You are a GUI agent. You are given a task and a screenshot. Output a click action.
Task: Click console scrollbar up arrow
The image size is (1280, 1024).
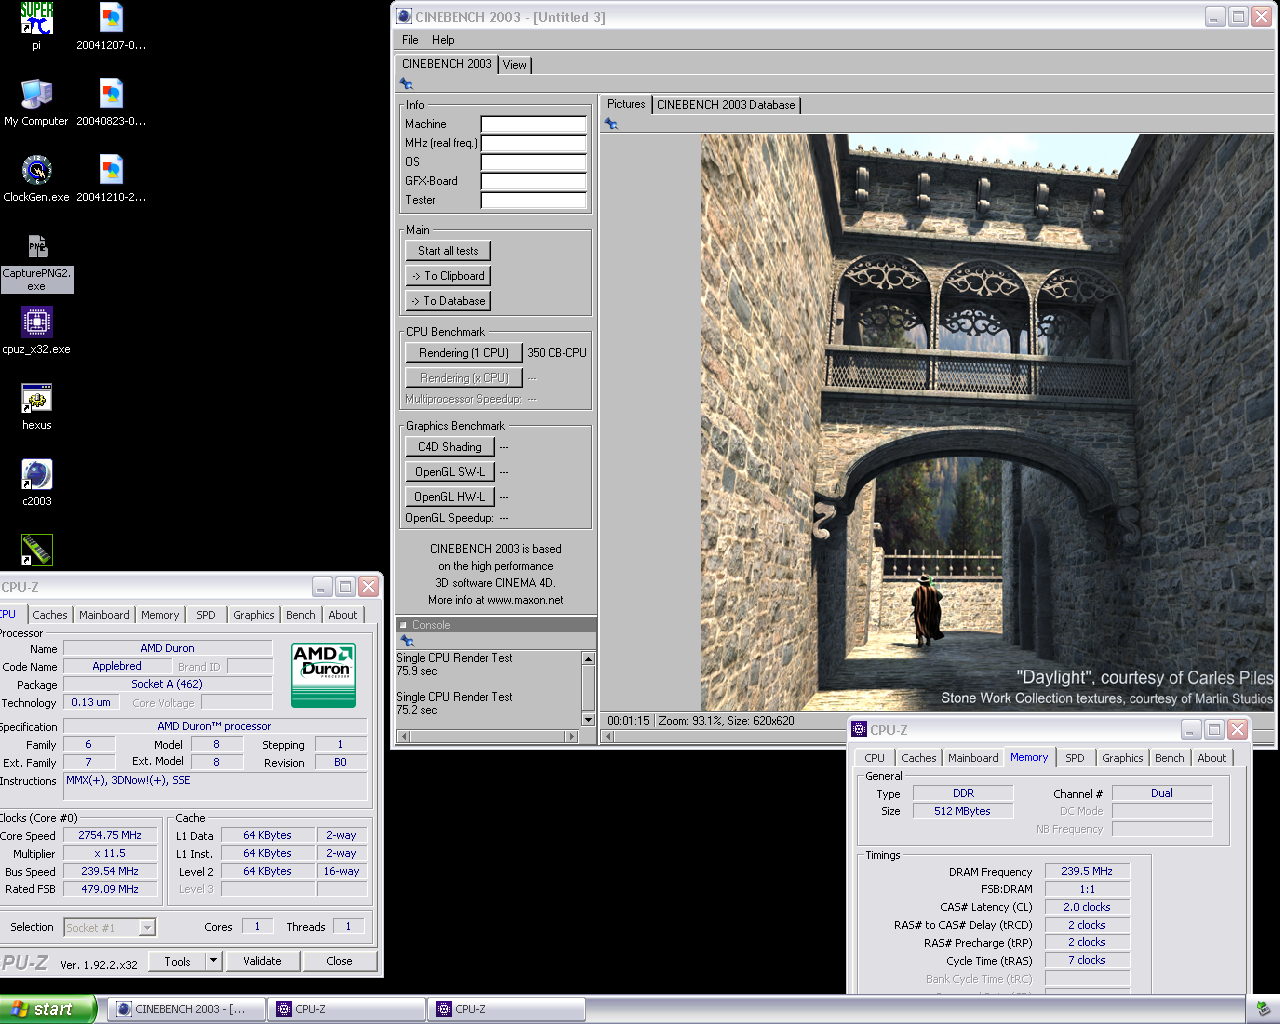click(x=588, y=658)
